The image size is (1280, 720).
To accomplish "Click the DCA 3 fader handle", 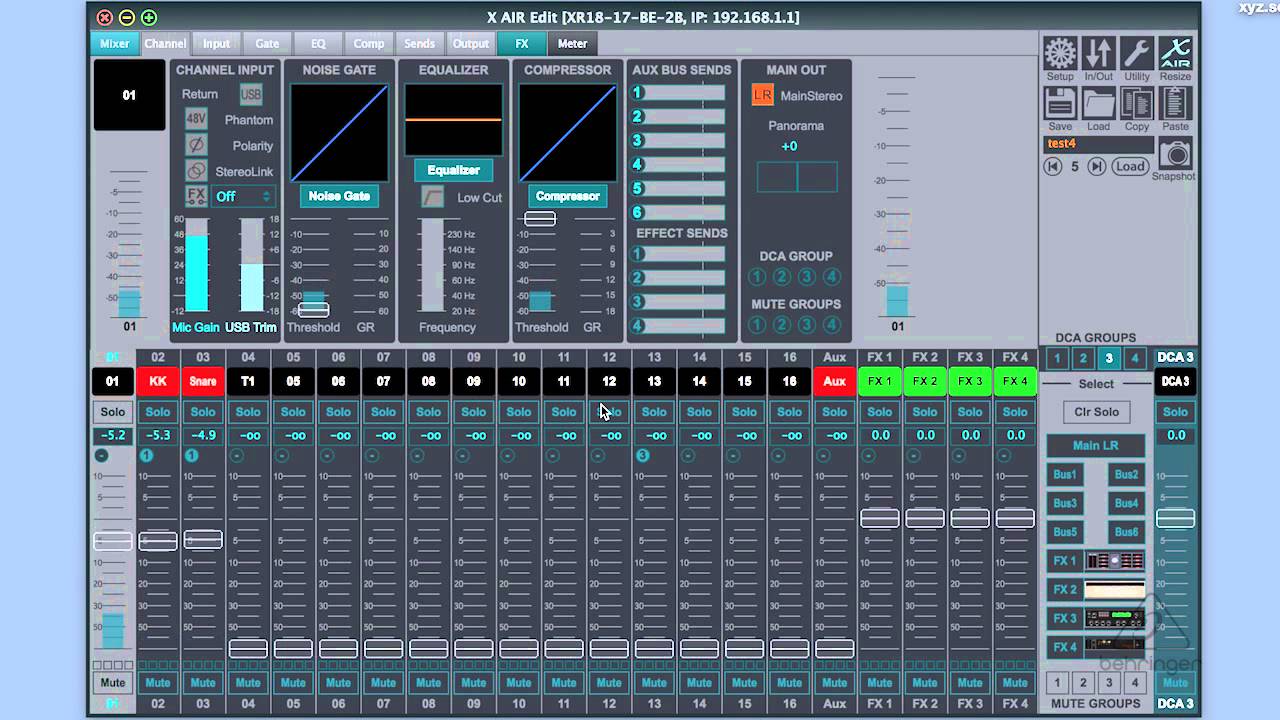I will (x=1175, y=518).
